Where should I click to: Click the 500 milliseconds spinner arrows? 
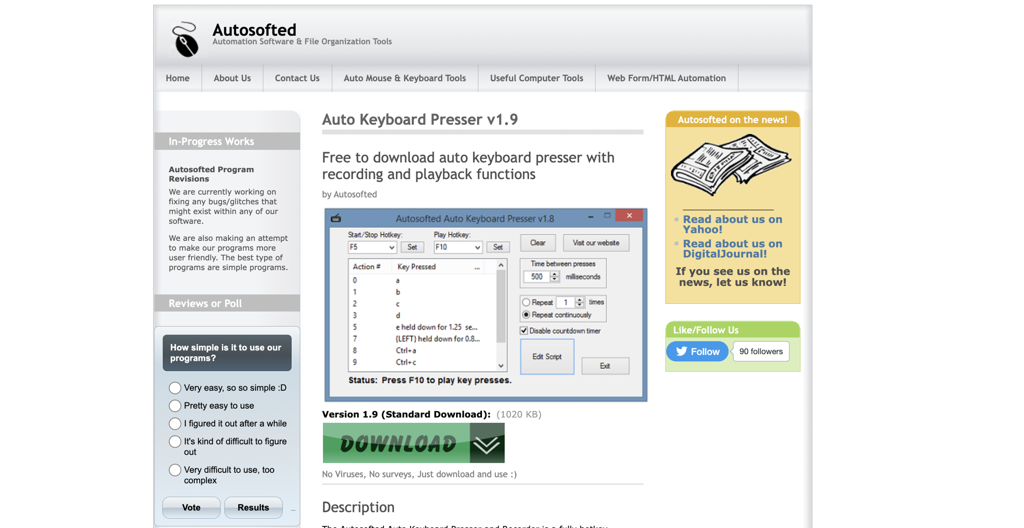click(x=554, y=276)
